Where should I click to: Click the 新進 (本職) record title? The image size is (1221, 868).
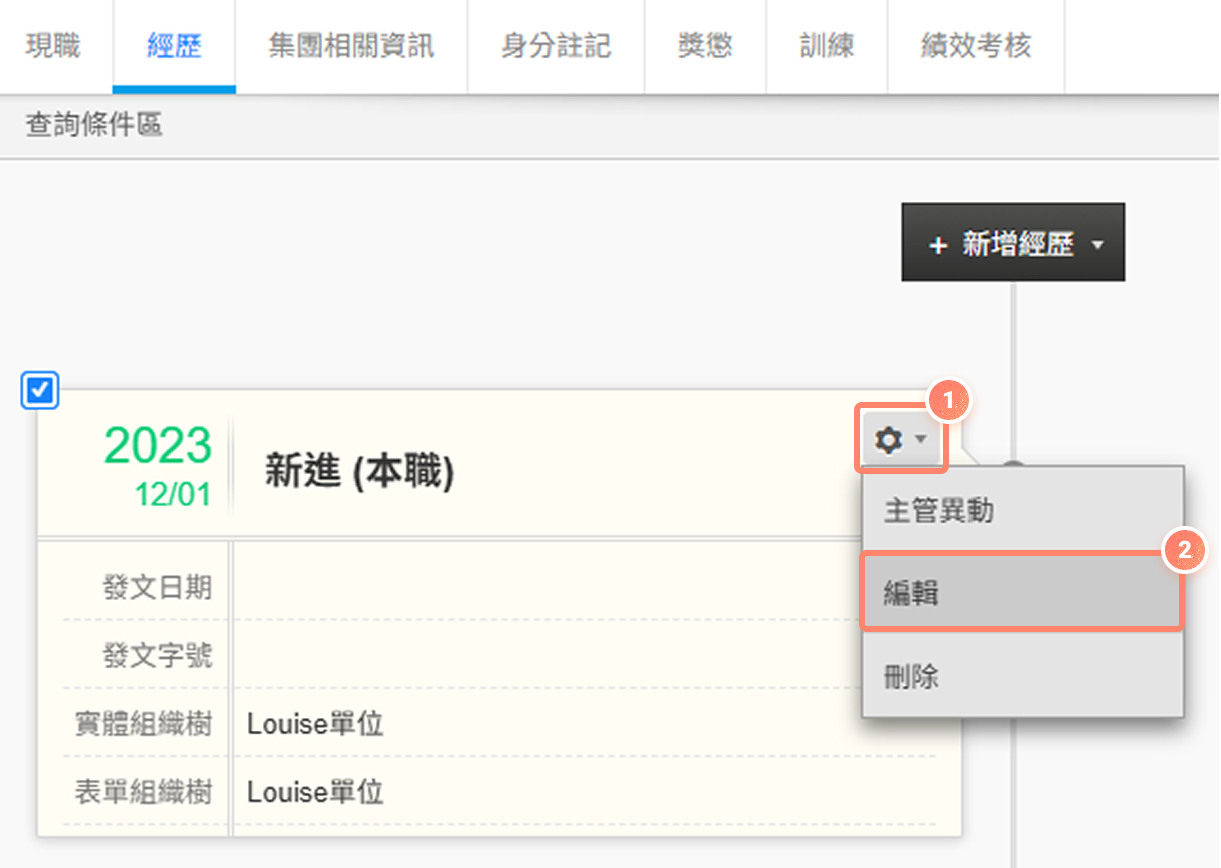tap(359, 470)
